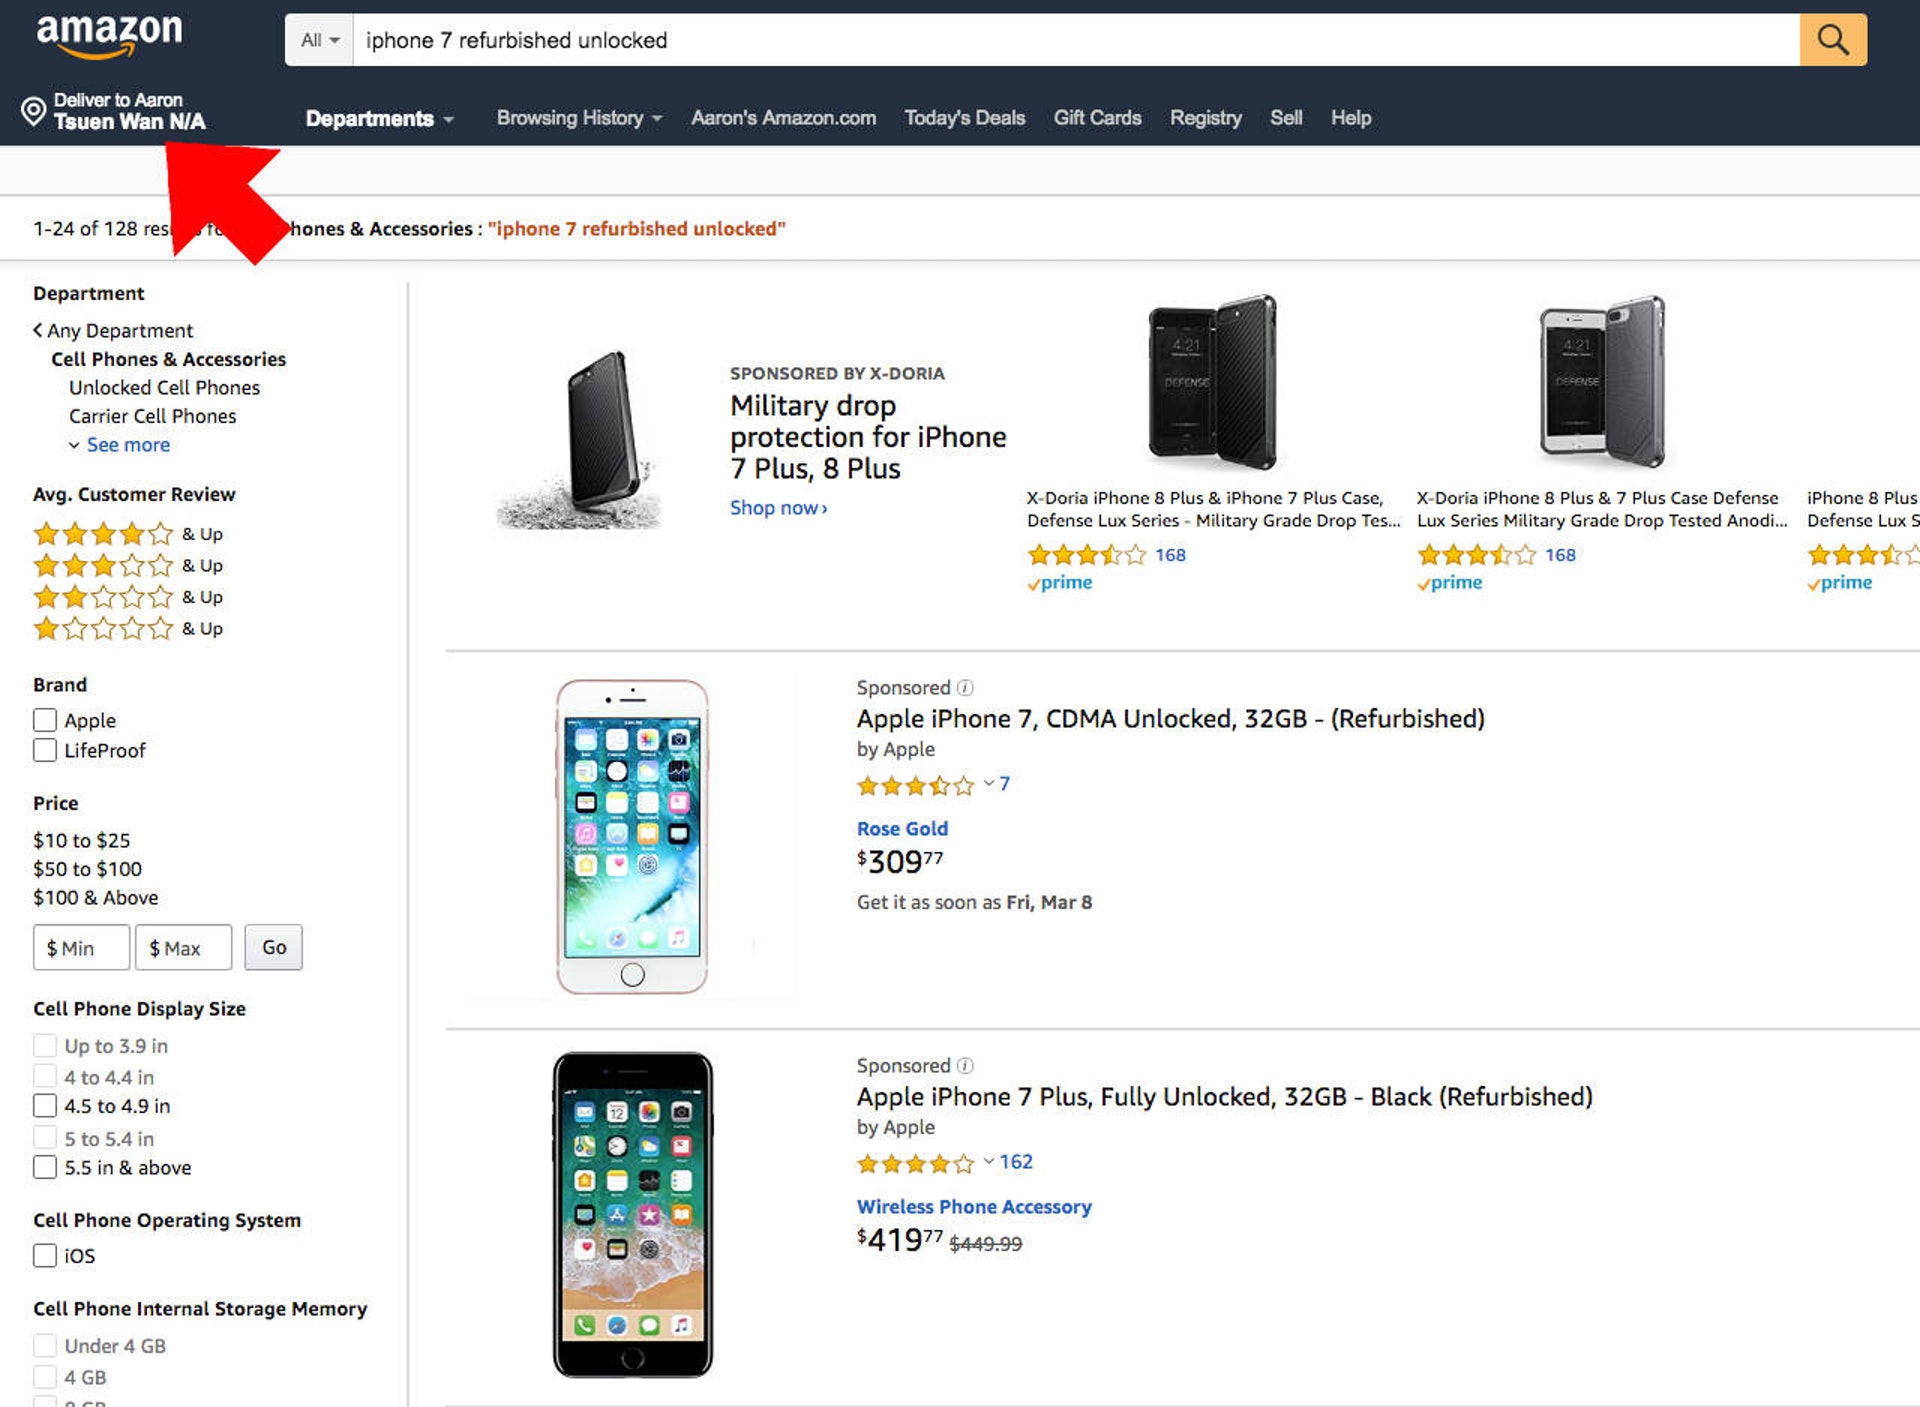This screenshot has height=1407, width=1920.
Task: Expand the Departments menu
Action: (x=379, y=119)
